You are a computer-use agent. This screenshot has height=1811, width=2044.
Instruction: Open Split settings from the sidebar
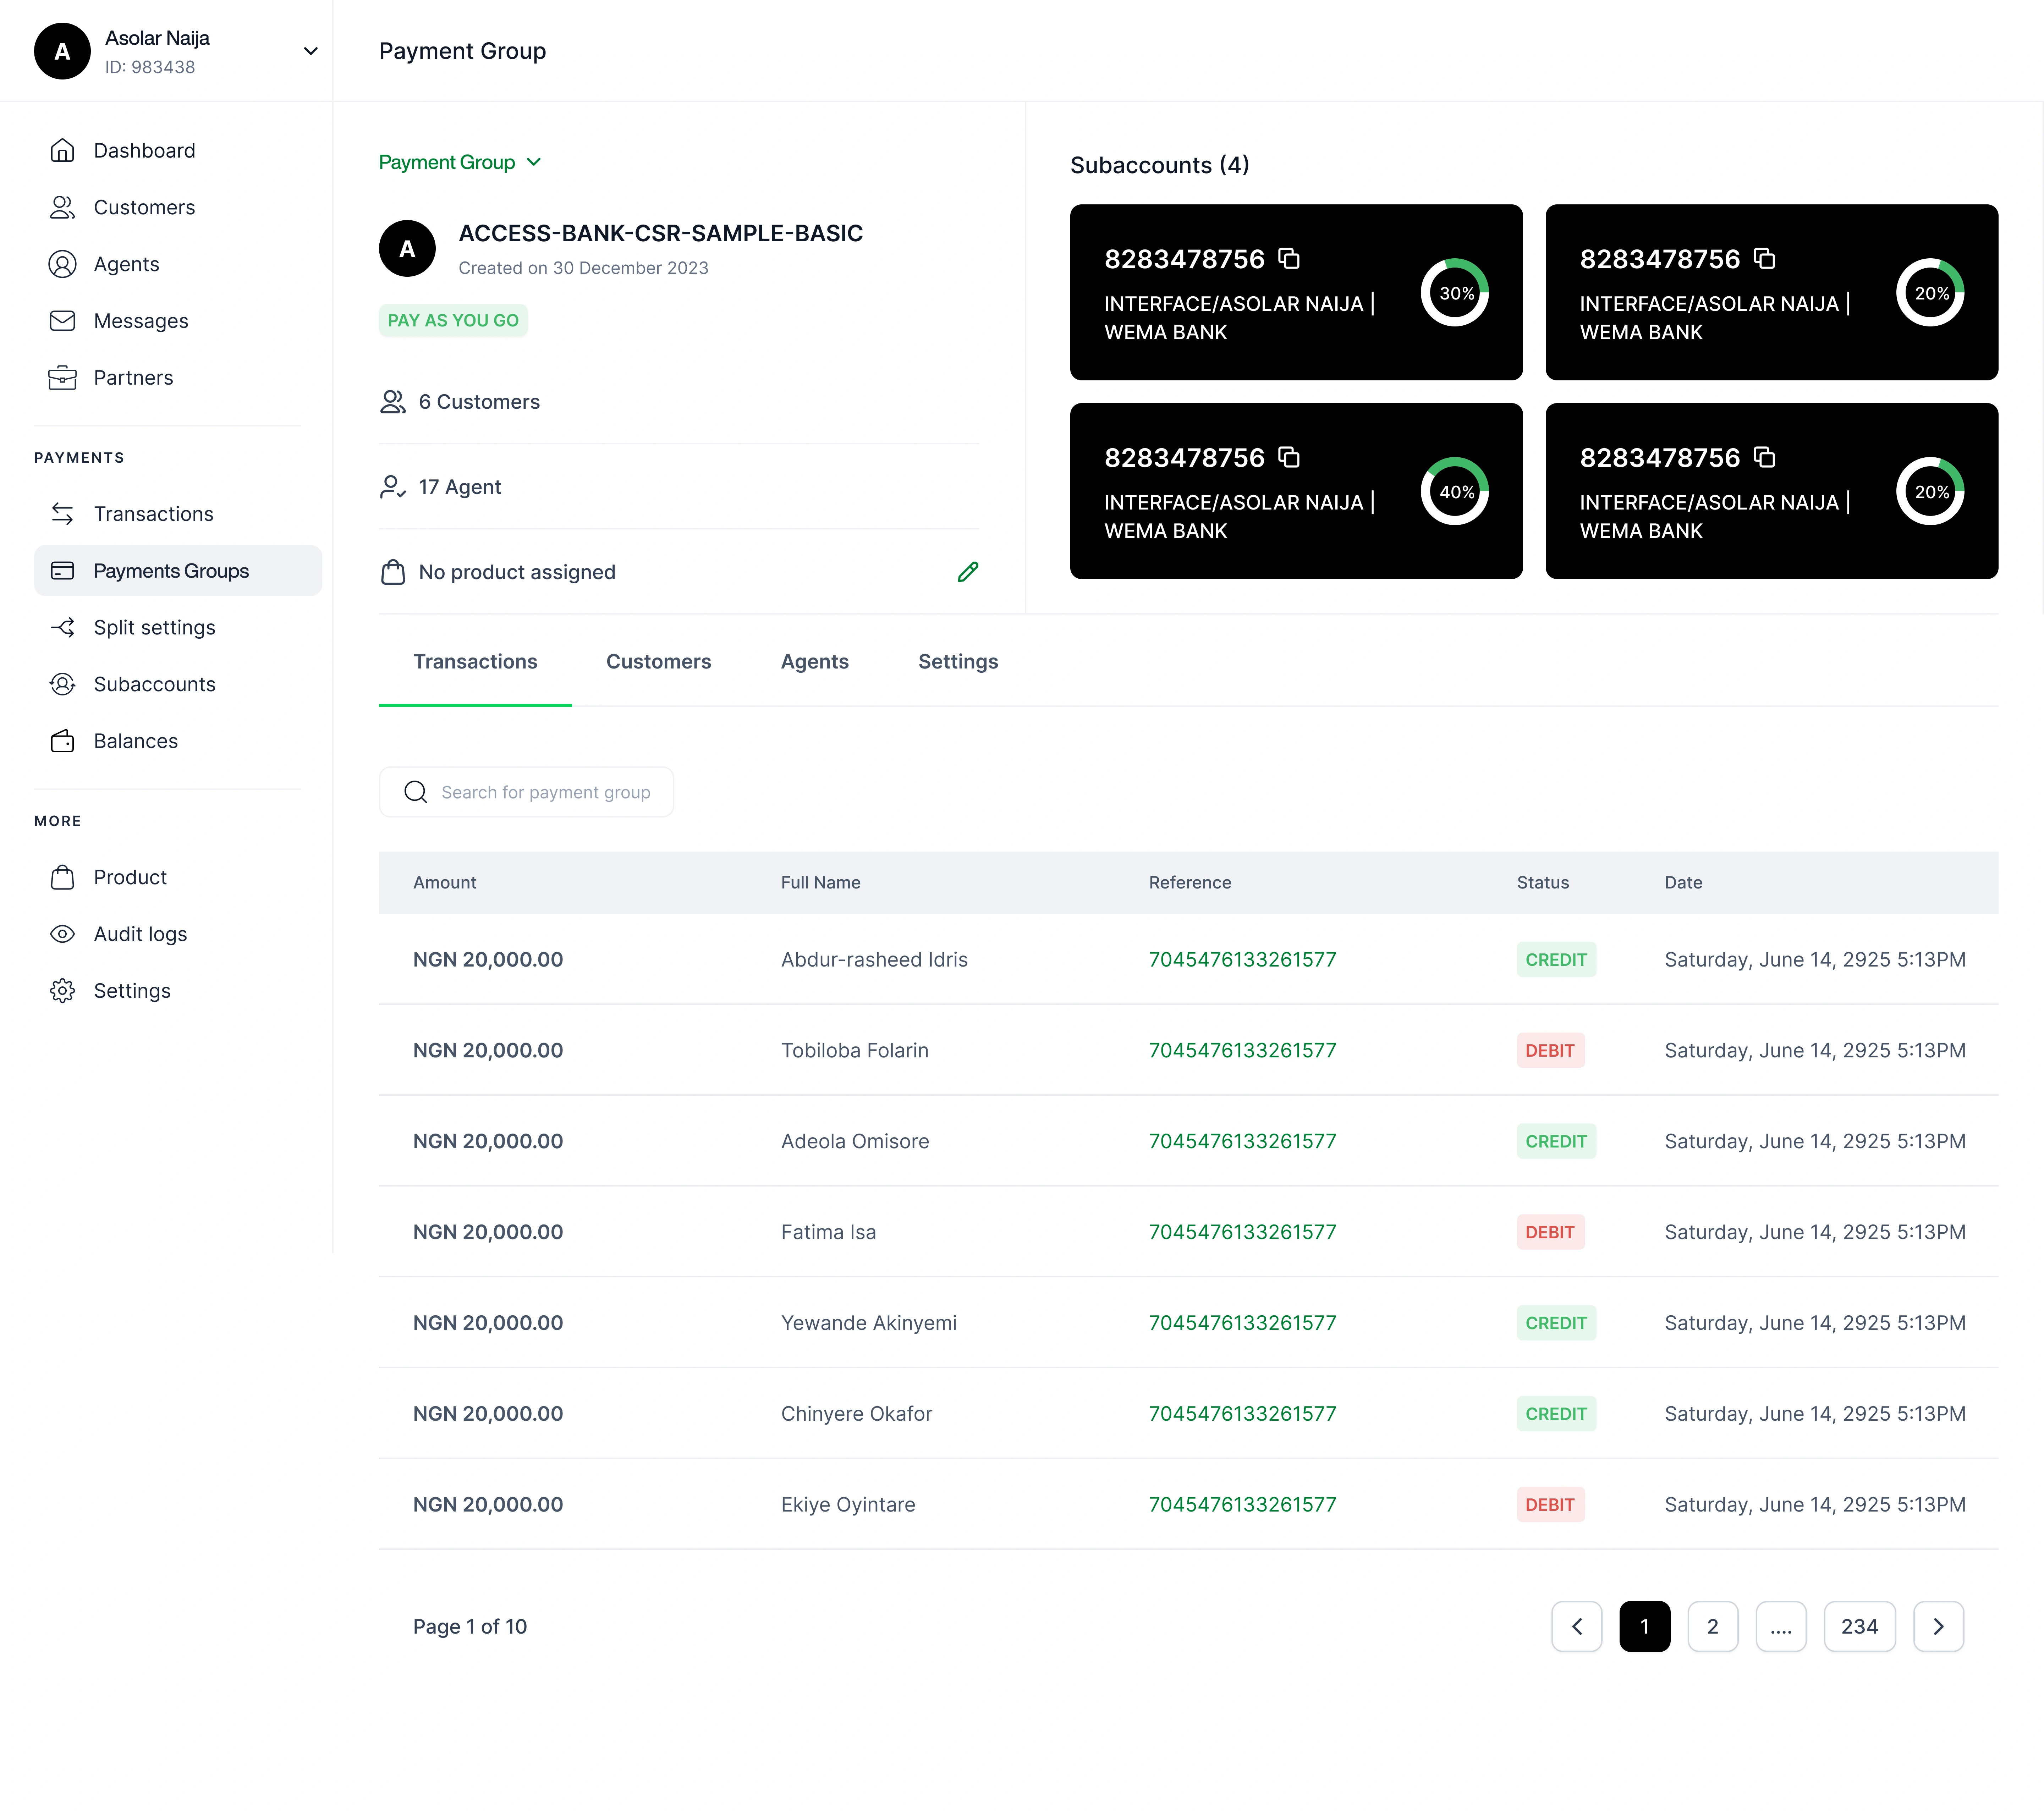pyautogui.click(x=154, y=627)
